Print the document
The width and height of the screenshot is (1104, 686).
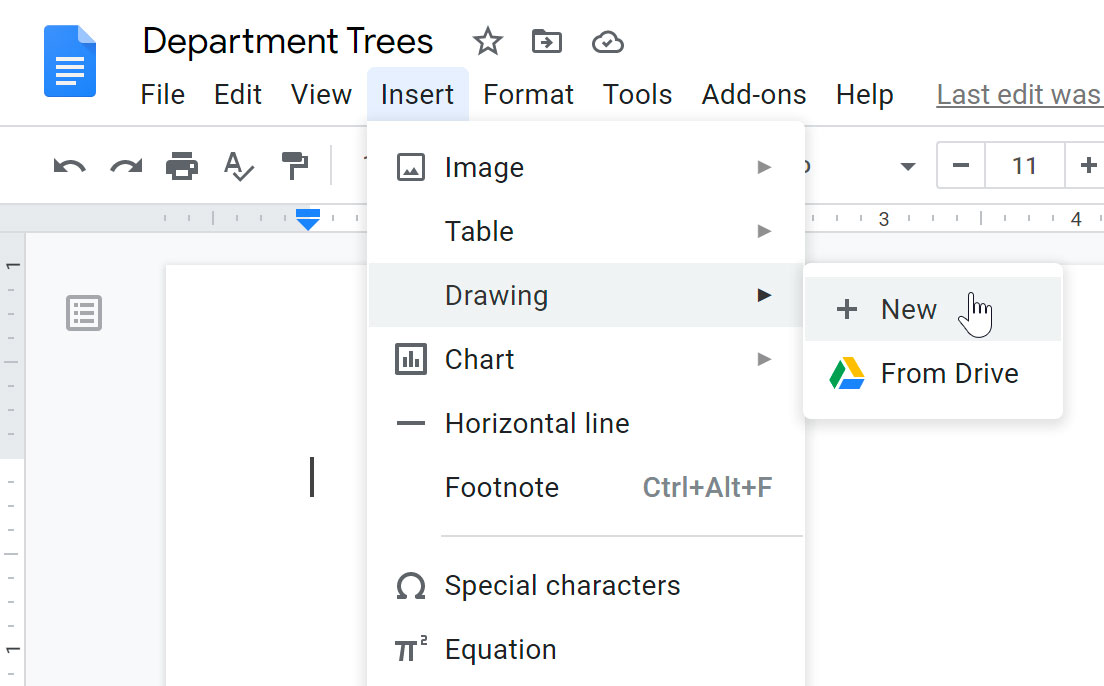[x=182, y=165]
